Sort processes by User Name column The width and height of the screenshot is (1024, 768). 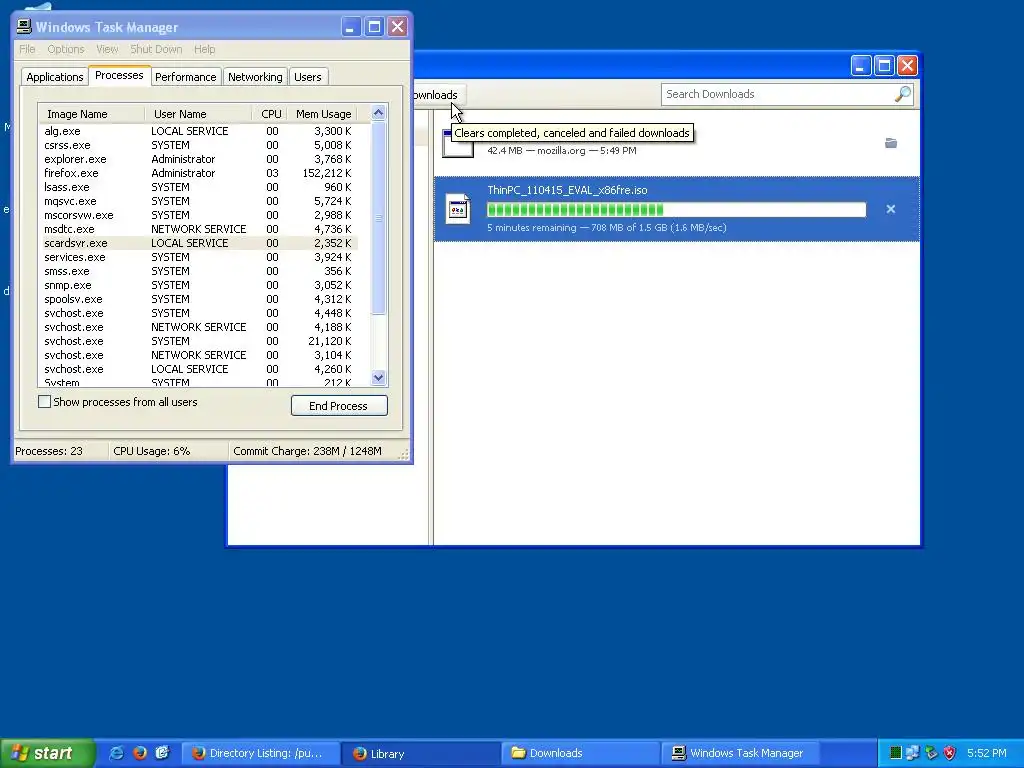198,114
